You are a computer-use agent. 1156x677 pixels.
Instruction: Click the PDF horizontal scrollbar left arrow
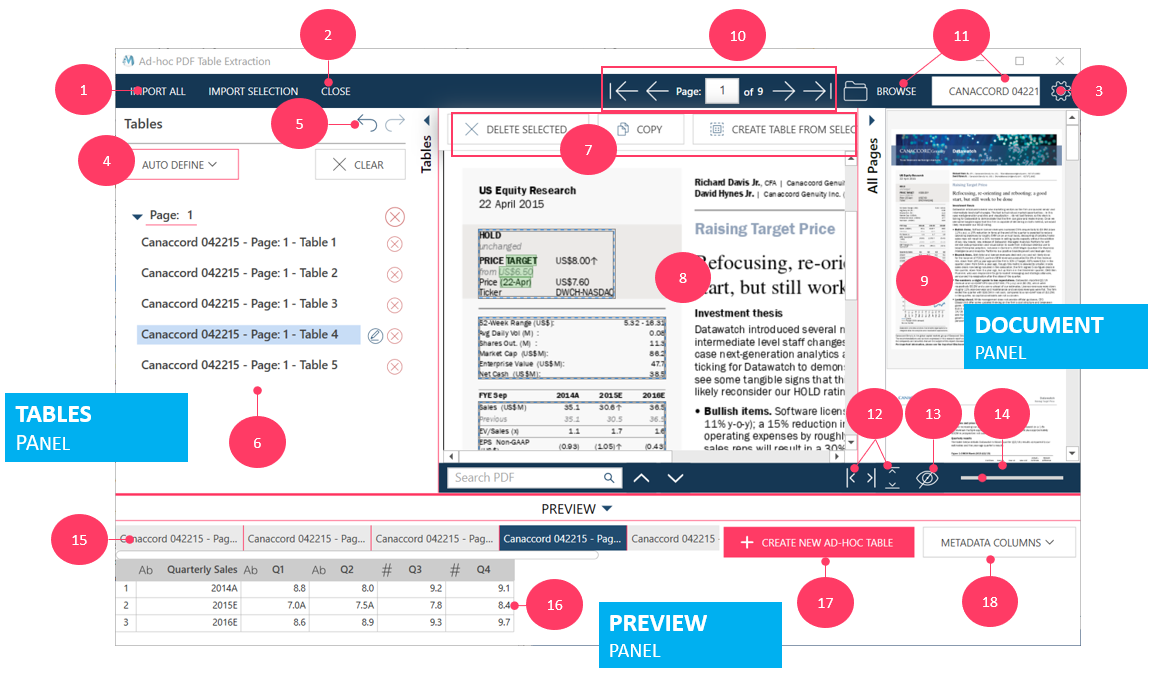click(452, 456)
